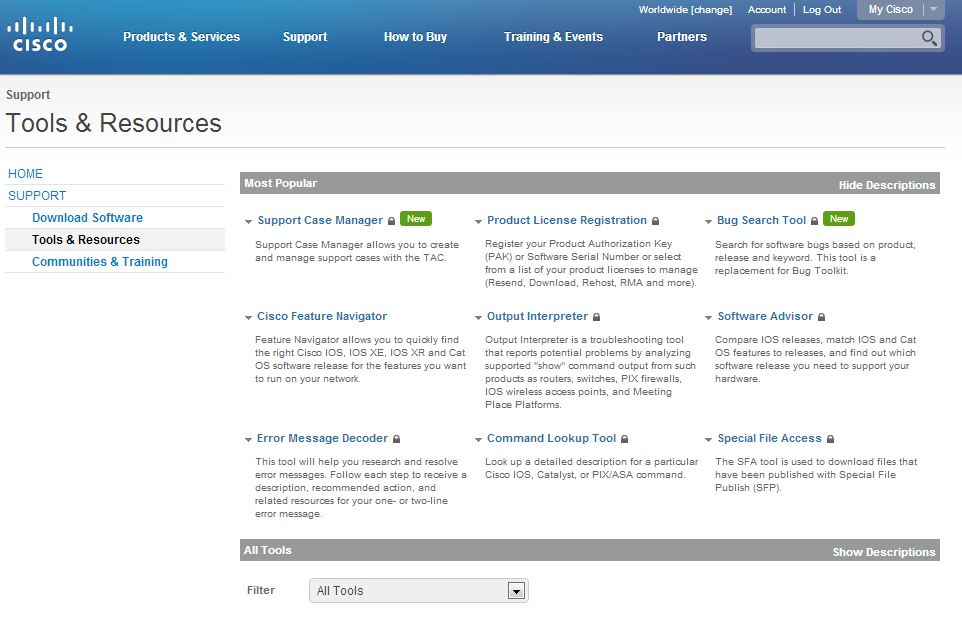962x634 pixels.
Task: Open Command Lookup Tool link
Action: tap(552, 439)
